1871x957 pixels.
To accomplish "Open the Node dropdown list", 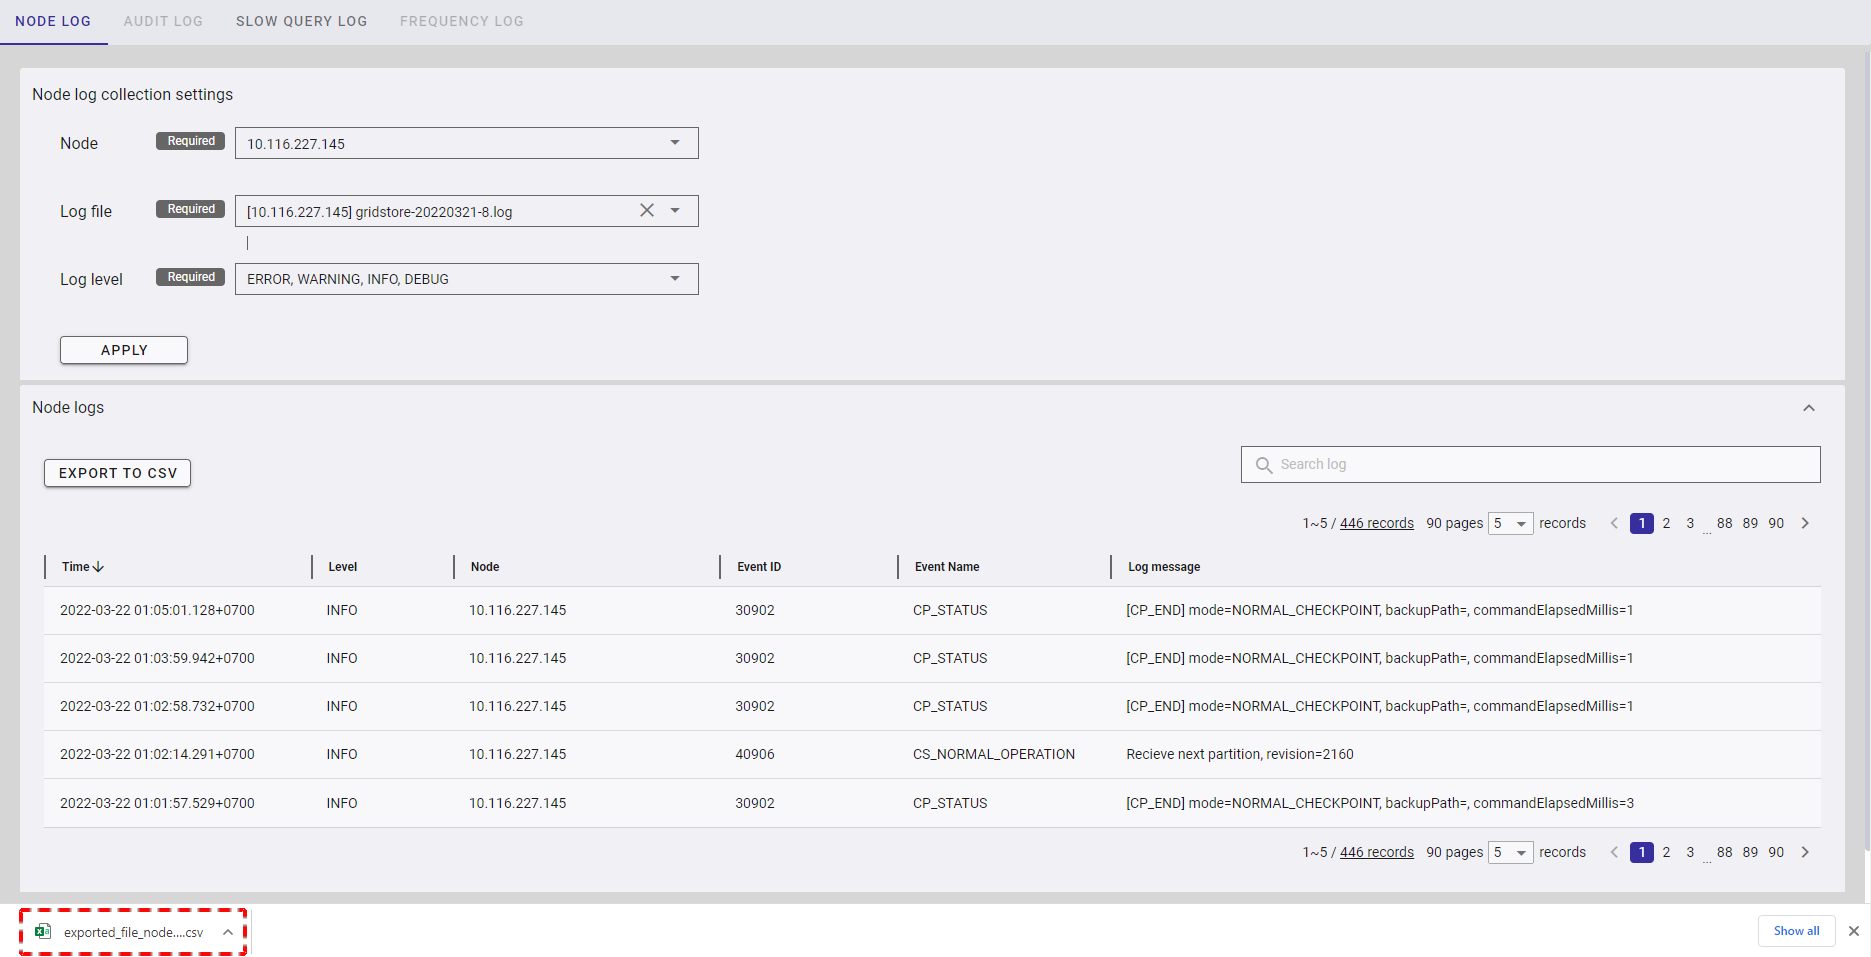I will click(x=675, y=143).
